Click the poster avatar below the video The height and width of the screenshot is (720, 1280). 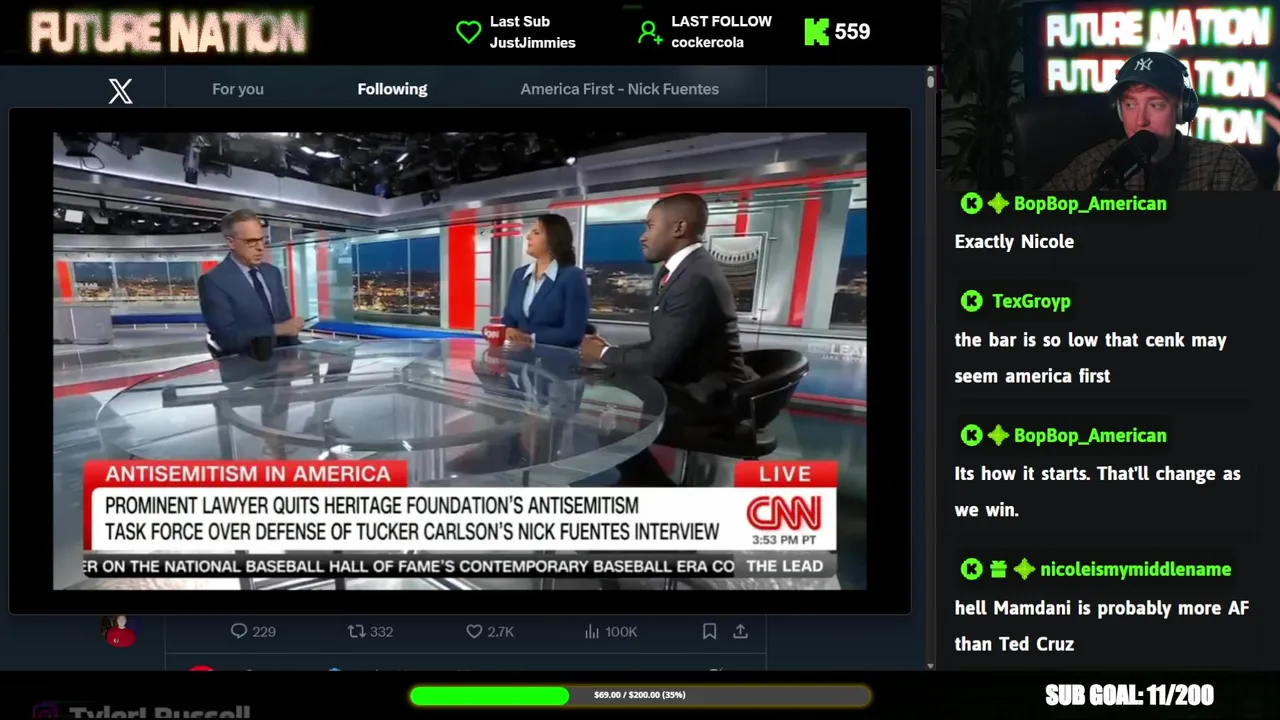click(120, 631)
